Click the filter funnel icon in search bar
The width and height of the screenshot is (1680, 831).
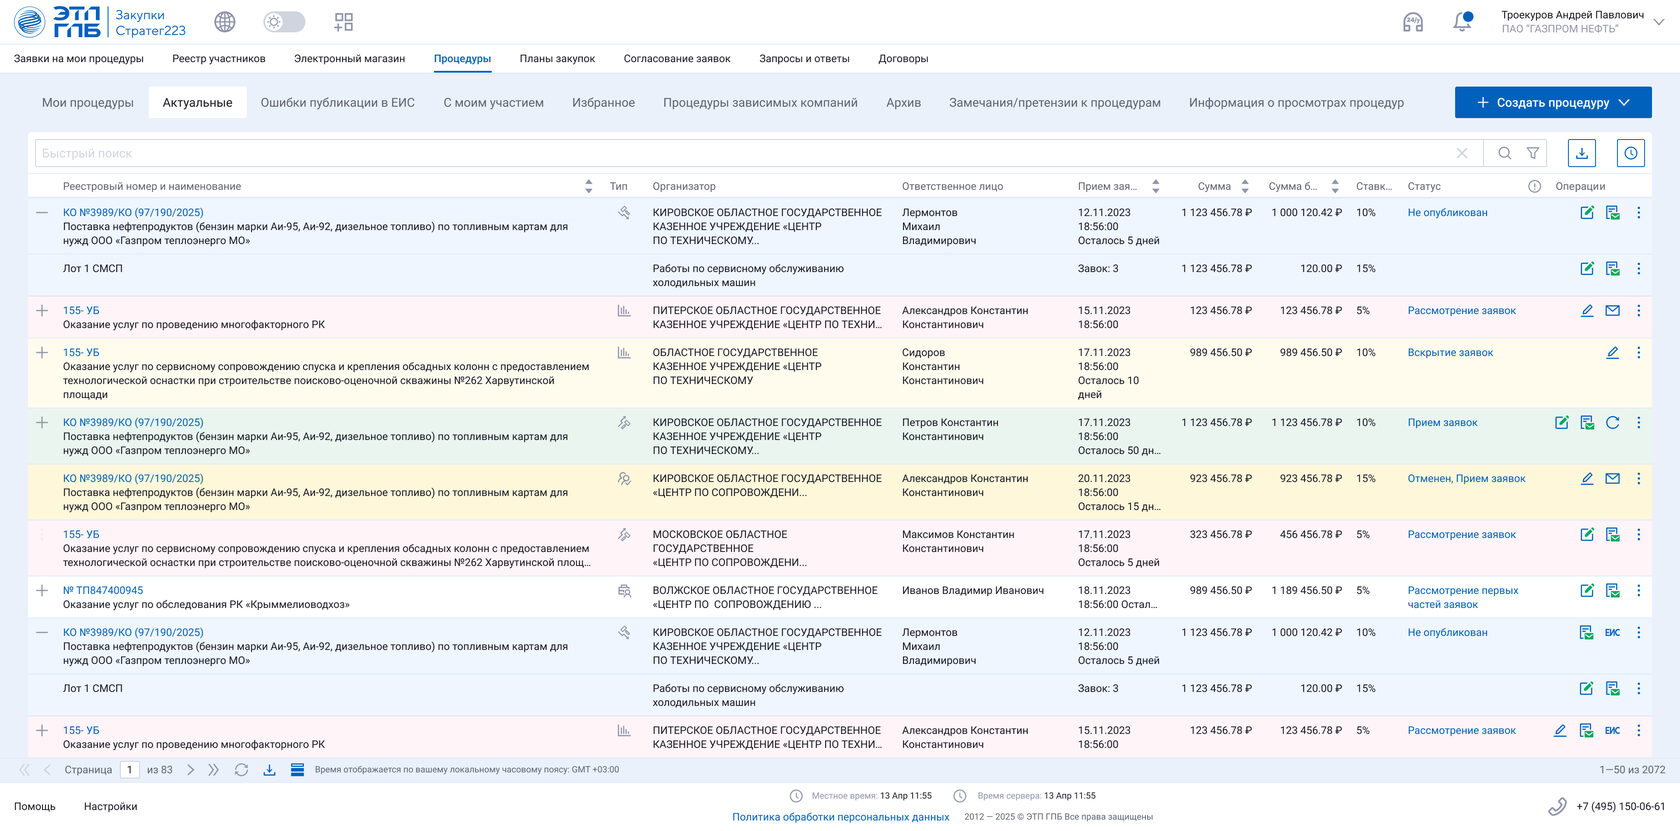tap(1532, 153)
